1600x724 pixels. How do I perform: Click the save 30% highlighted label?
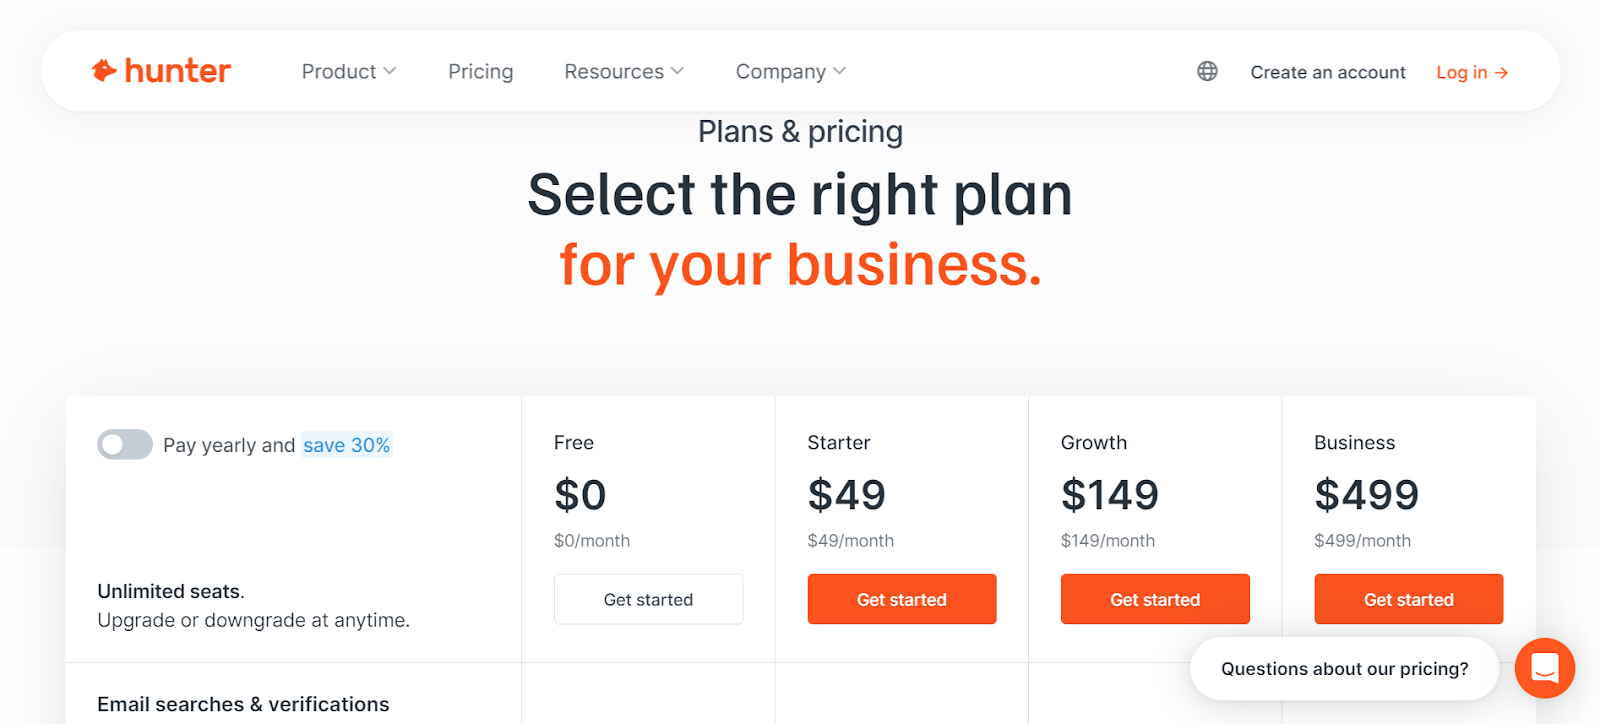pyautogui.click(x=346, y=445)
